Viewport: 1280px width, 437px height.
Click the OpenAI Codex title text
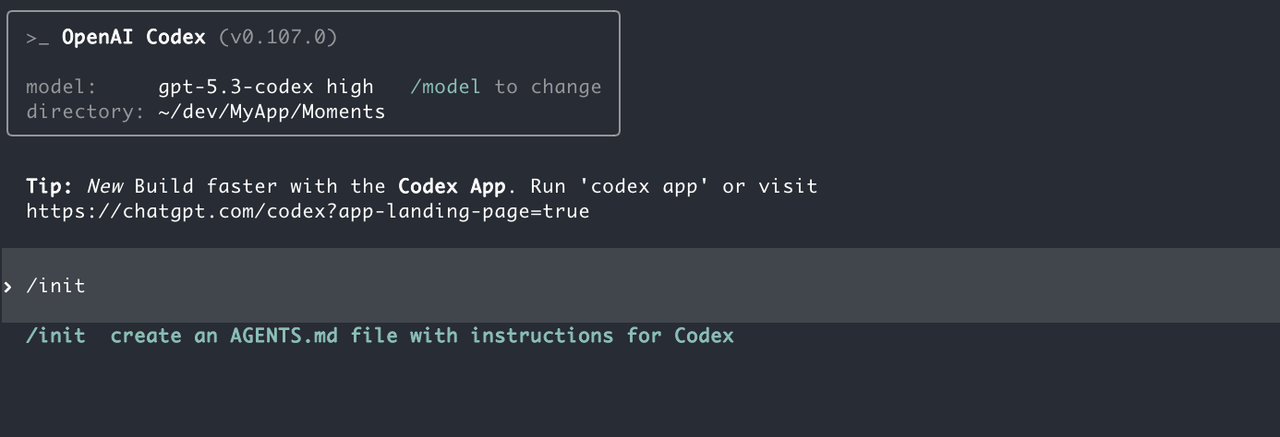pos(133,38)
